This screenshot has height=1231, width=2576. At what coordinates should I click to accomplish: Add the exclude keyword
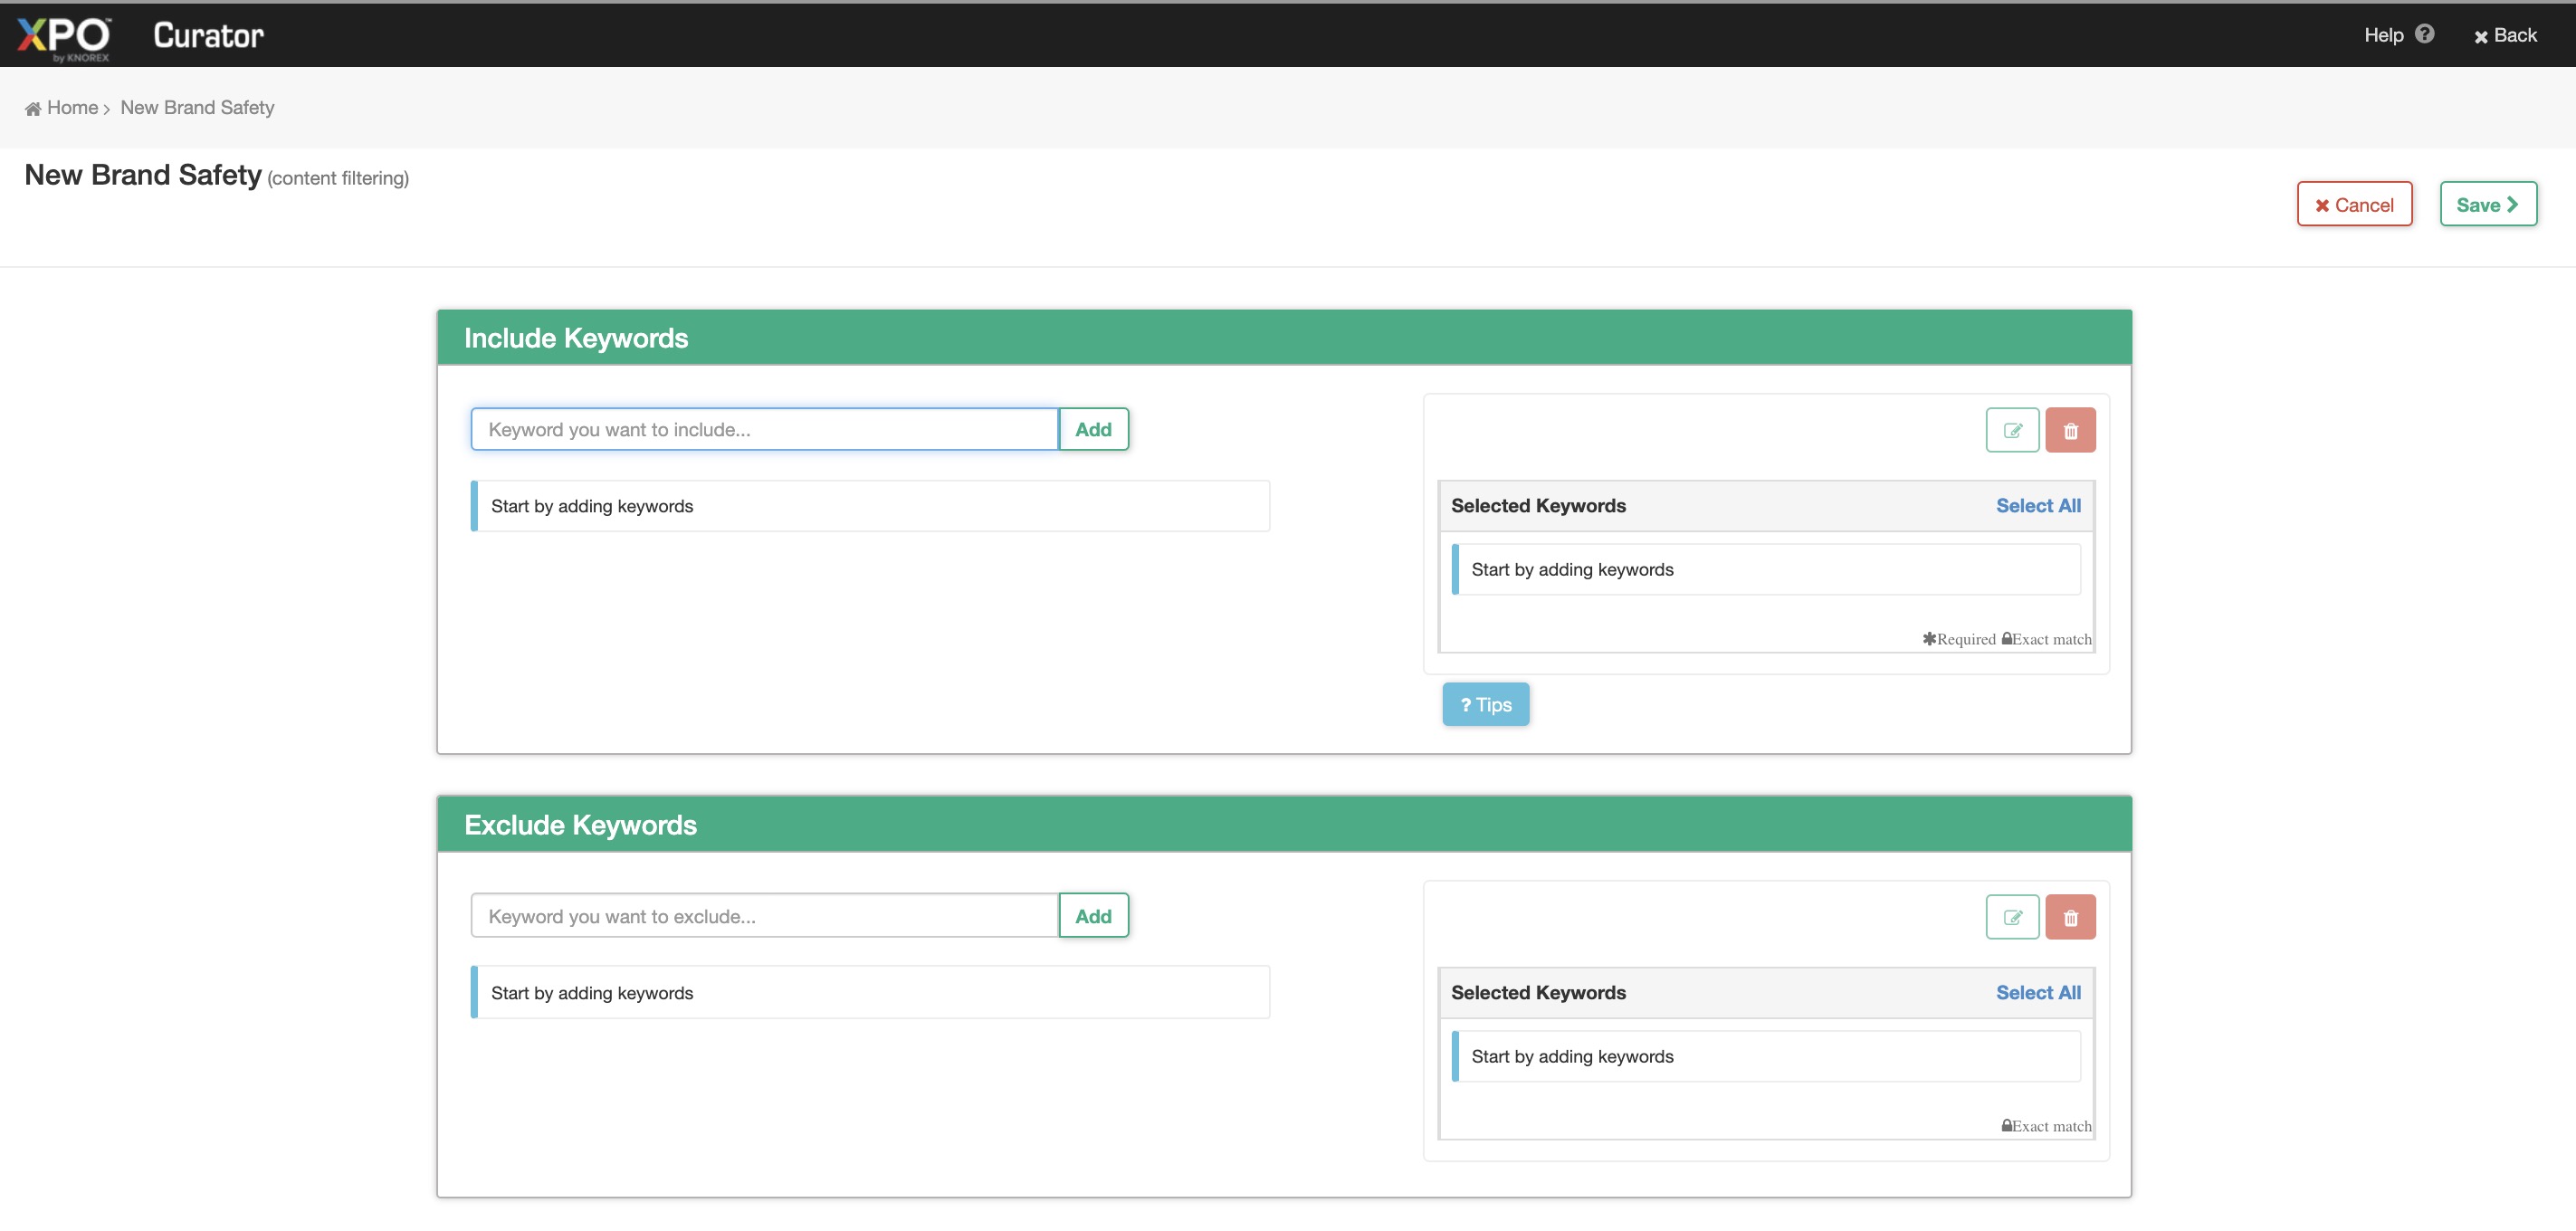(x=1093, y=916)
